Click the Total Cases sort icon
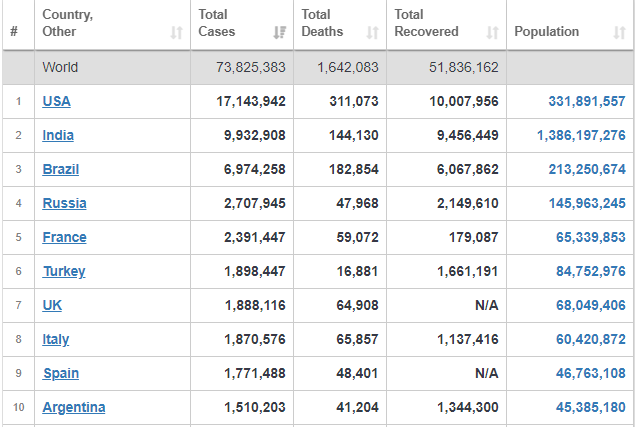This screenshot has width=636, height=427. [279, 32]
